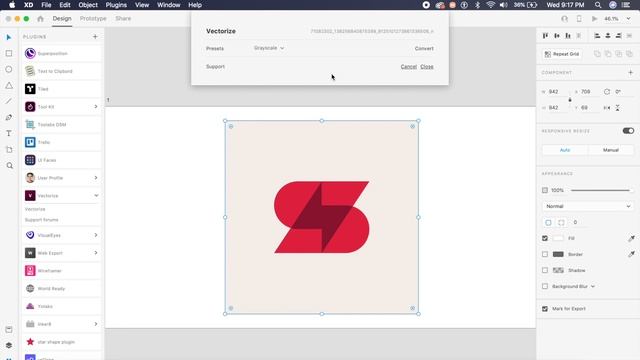The width and height of the screenshot is (640, 360).
Task: Open the Grayscale presets dropdown
Action: pos(269,48)
